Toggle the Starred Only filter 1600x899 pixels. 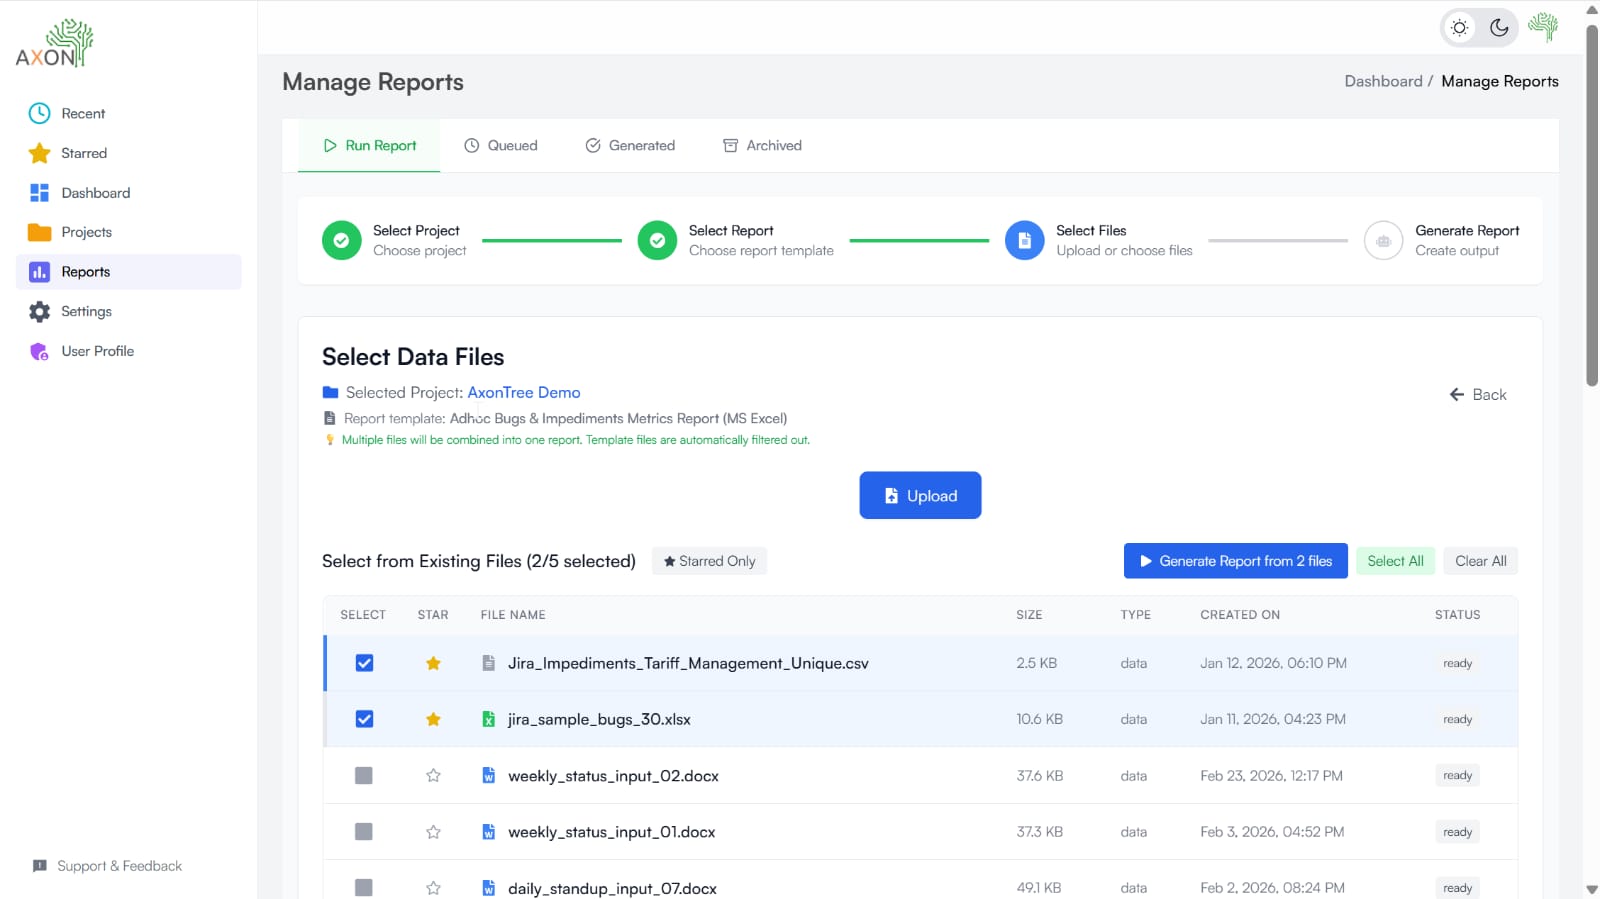tap(709, 561)
